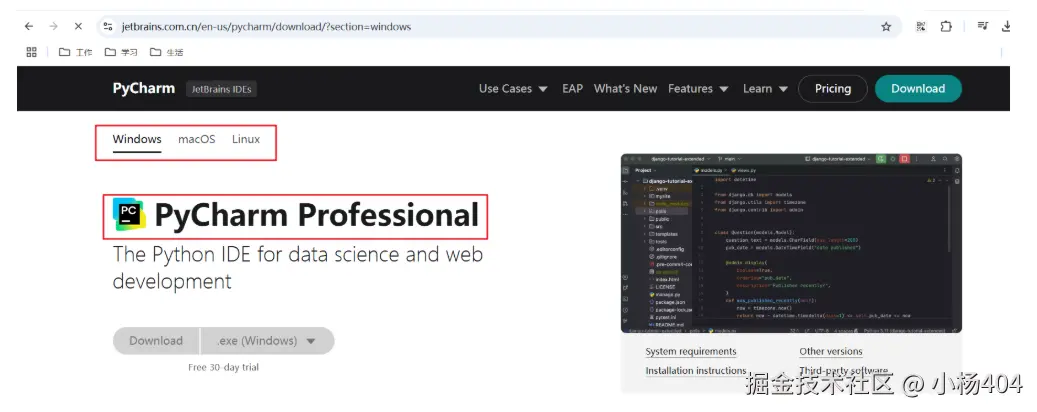The image size is (1037, 412).
Task: Click the PyCharm logo in the header
Action: pyautogui.click(x=144, y=89)
